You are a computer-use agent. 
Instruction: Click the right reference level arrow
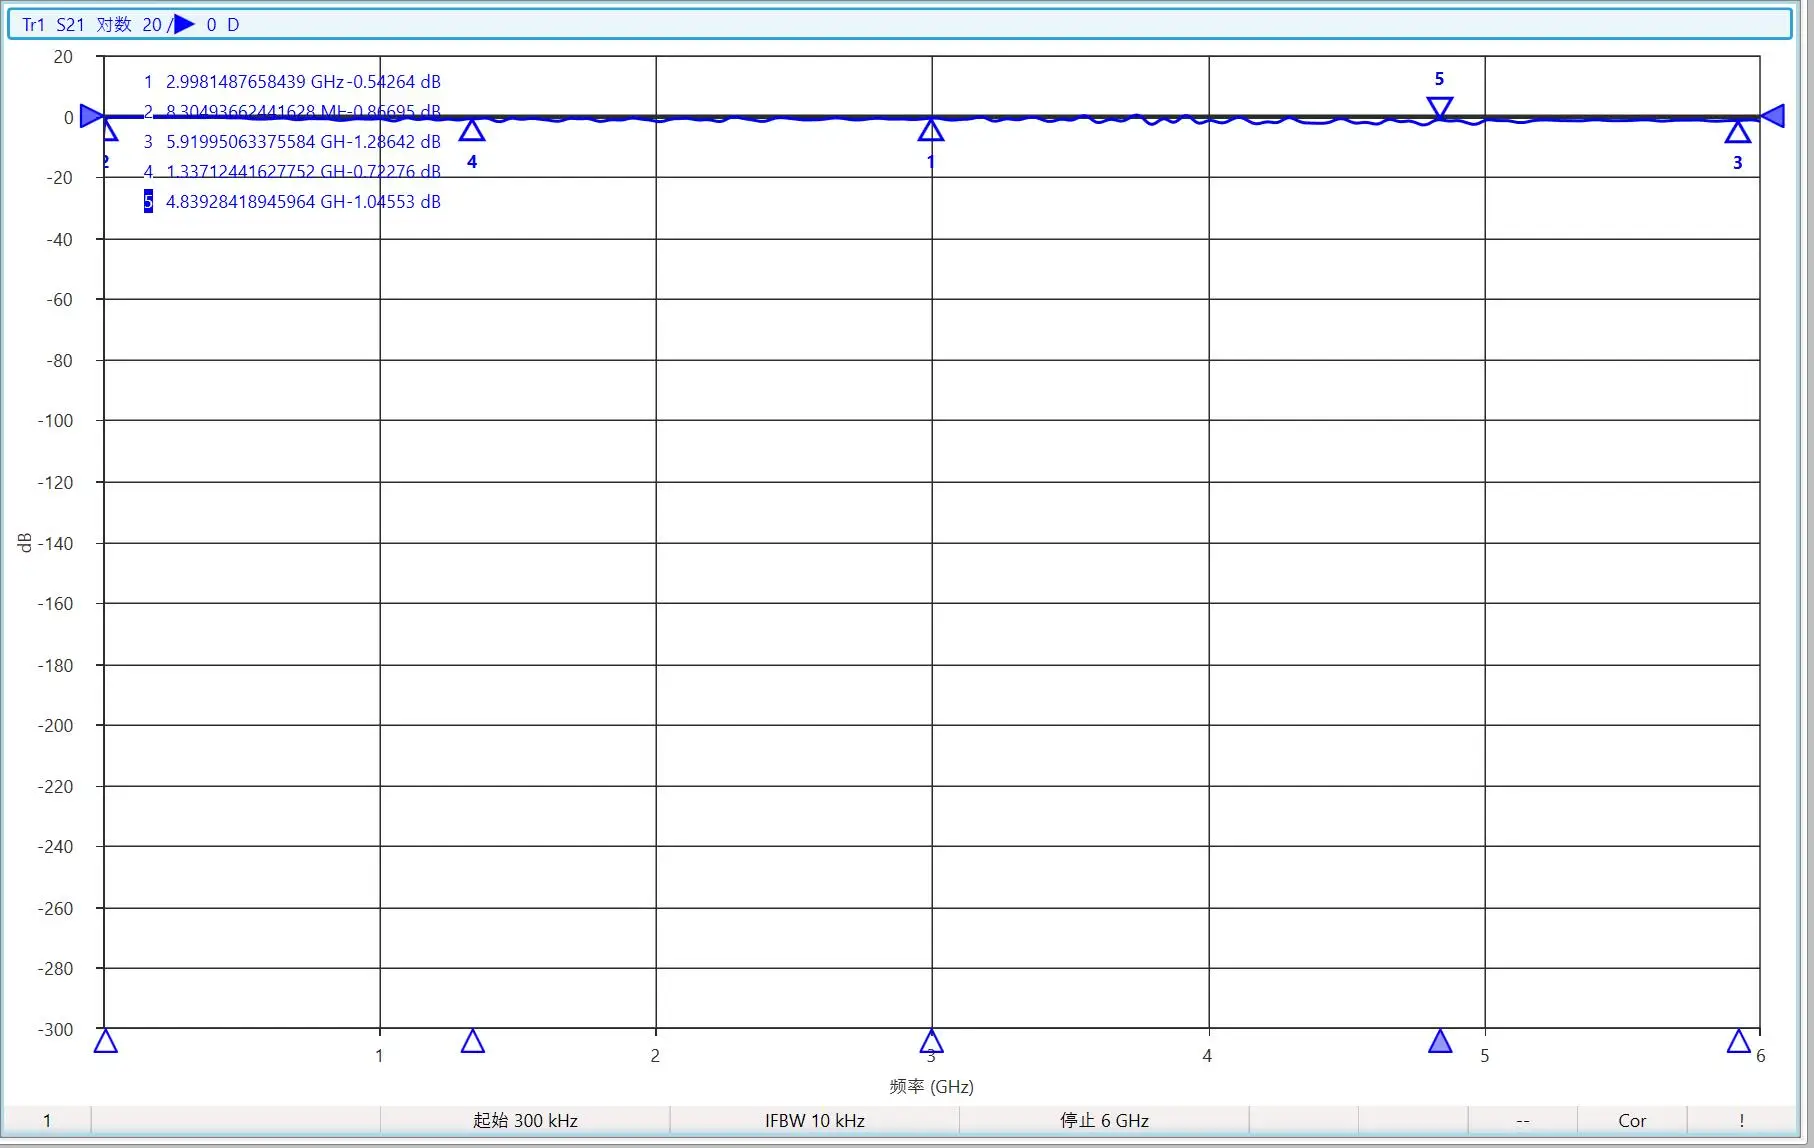(1773, 116)
